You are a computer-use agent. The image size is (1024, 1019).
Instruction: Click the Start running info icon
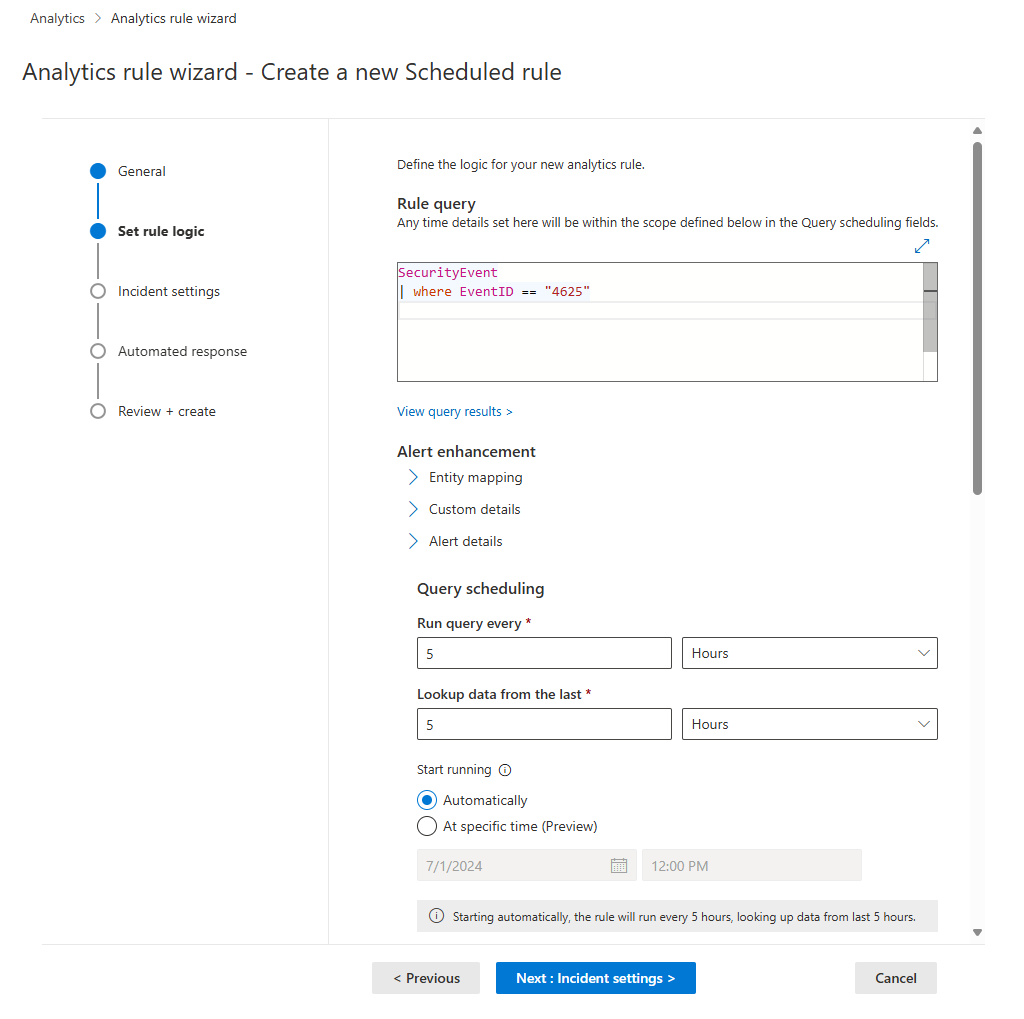[505, 770]
